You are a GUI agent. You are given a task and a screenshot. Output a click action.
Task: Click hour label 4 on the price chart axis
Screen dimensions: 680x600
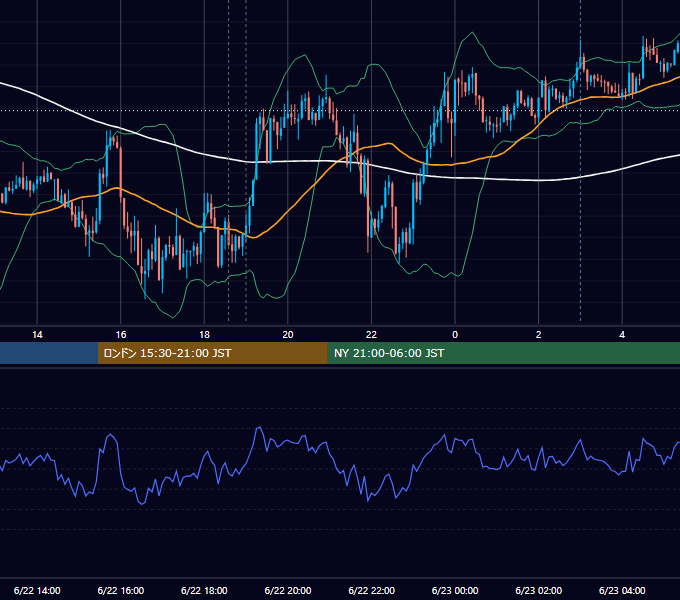pyautogui.click(x=622, y=335)
